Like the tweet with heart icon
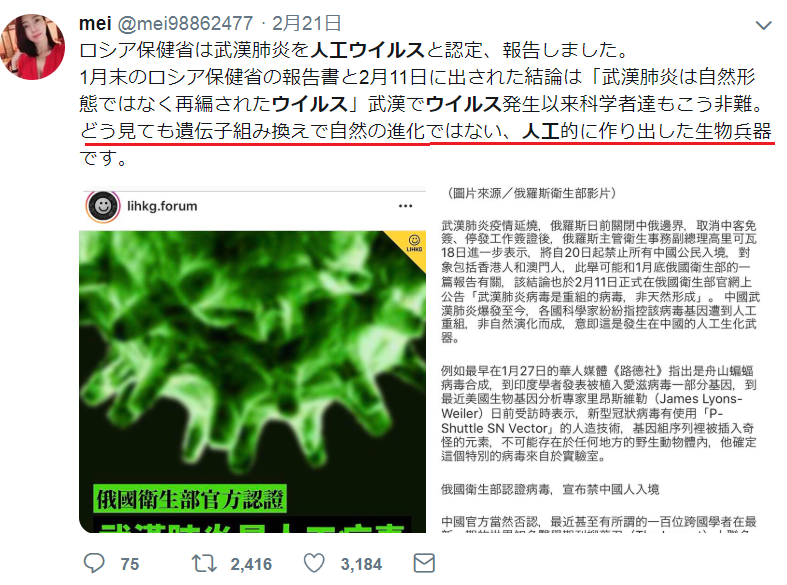This screenshot has width=787, height=585. 314,563
